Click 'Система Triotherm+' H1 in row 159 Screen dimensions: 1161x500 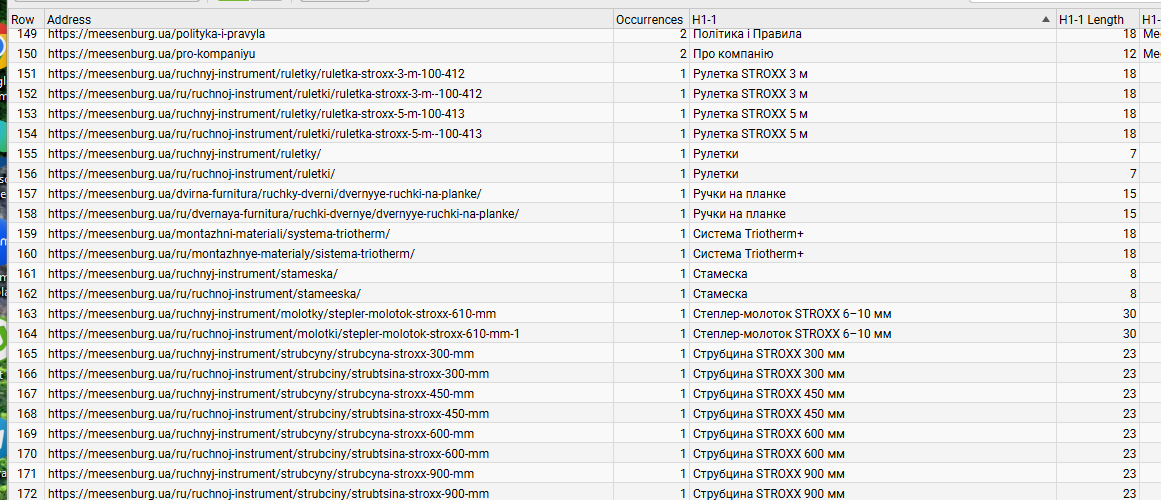click(748, 233)
